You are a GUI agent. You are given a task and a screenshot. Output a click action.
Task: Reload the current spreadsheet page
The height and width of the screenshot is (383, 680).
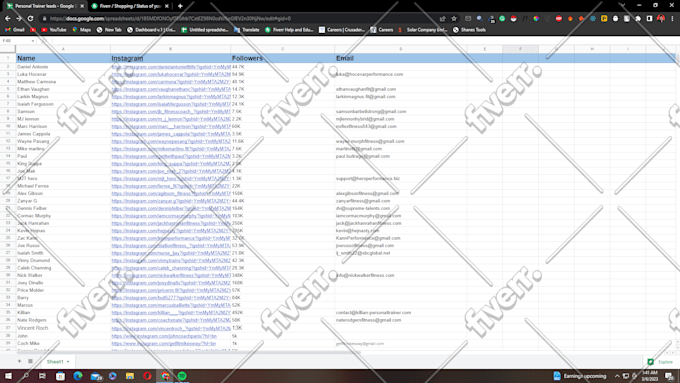[30, 19]
